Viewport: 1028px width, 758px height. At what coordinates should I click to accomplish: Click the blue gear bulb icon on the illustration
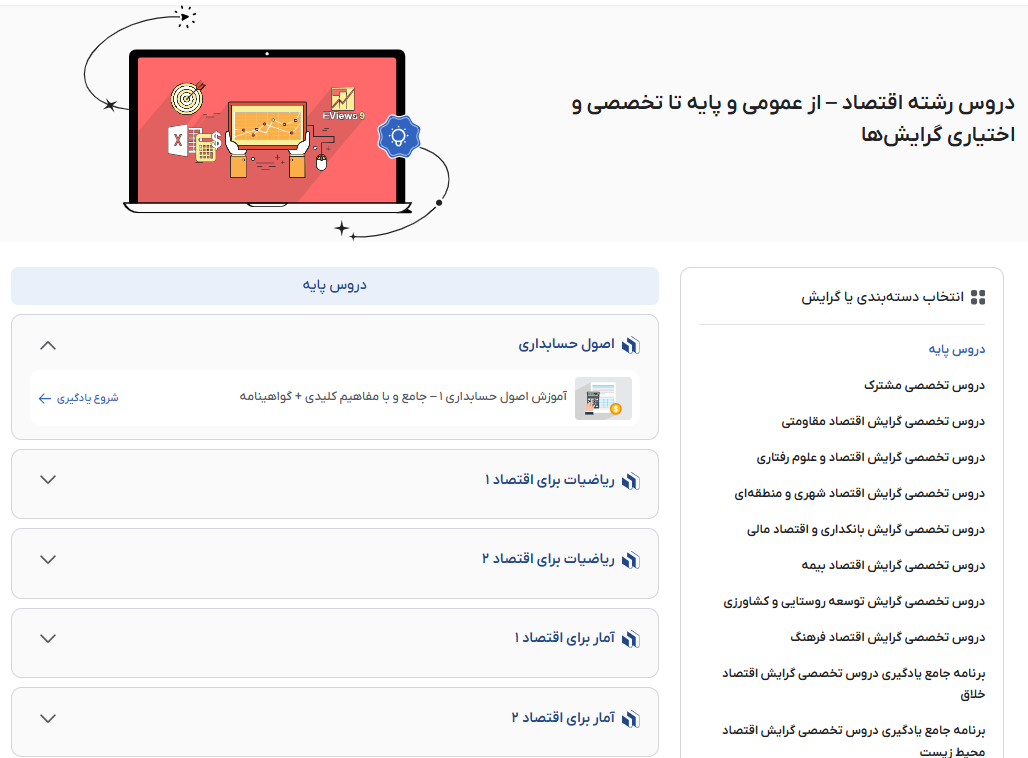click(400, 138)
